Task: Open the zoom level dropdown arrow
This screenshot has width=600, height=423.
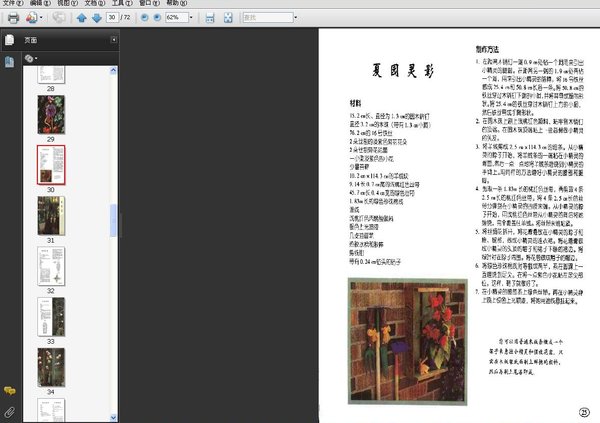Action: click(x=191, y=18)
